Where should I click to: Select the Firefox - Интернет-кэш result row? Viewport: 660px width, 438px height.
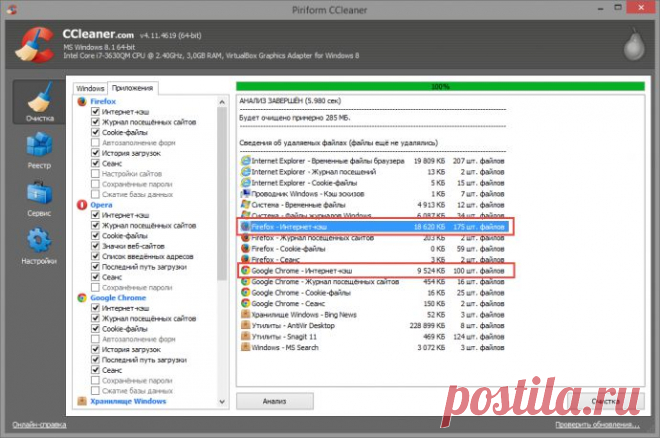click(x=374, y=227)
